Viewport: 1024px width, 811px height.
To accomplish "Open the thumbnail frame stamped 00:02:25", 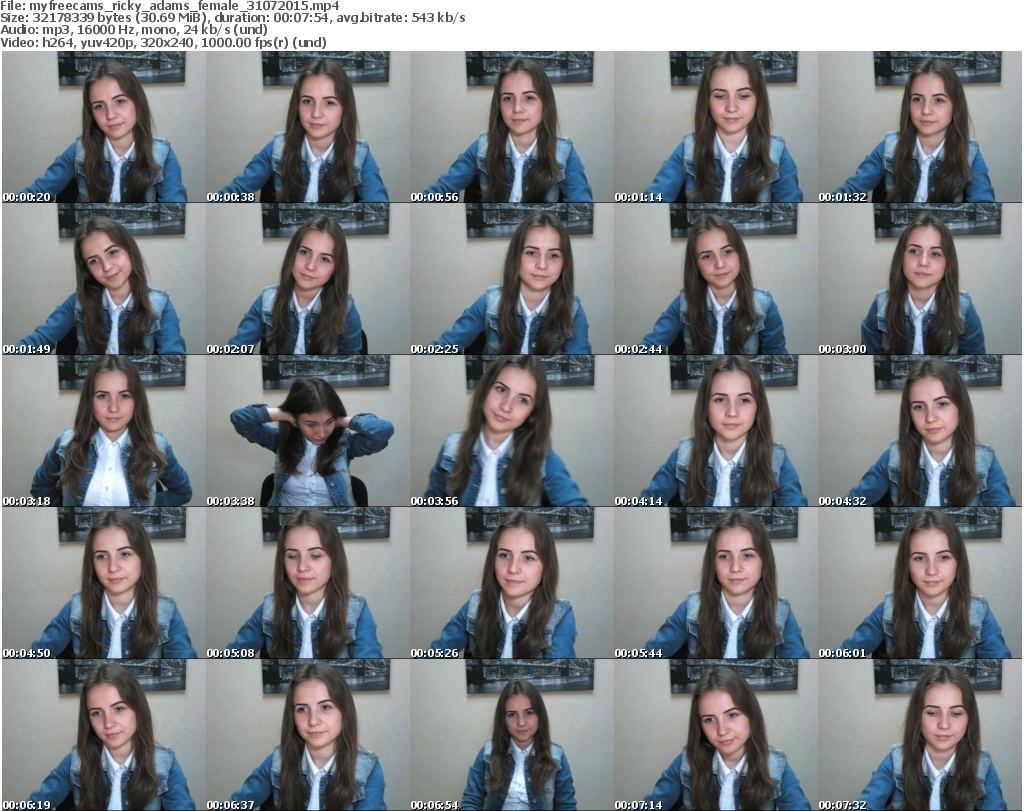I will (x=512, y=279).
